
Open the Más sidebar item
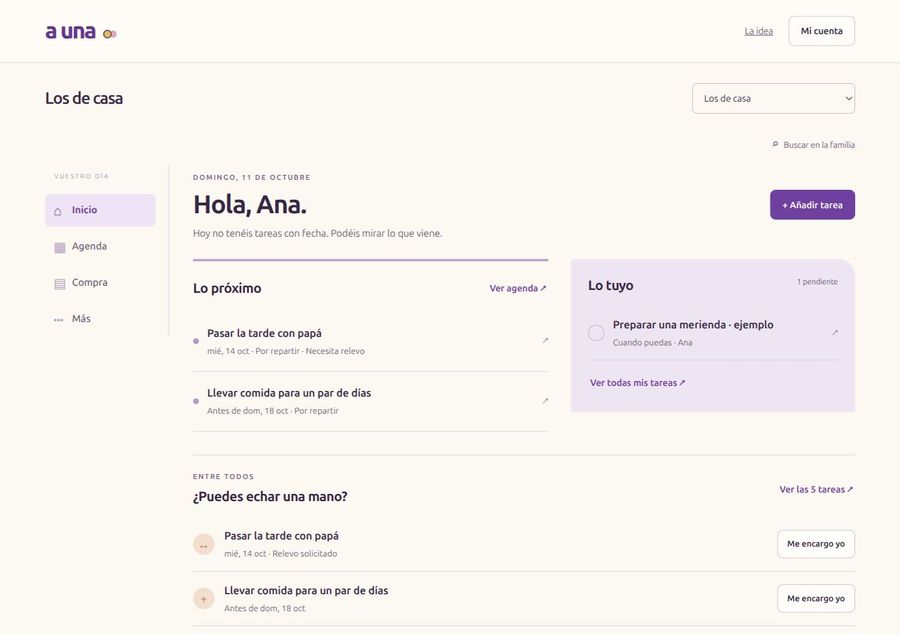point(100,319)
